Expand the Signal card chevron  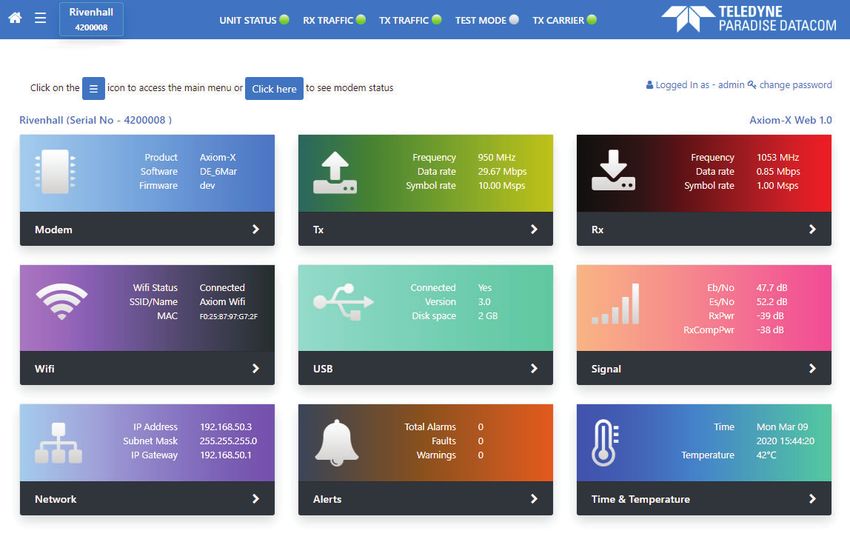(812, 369)
